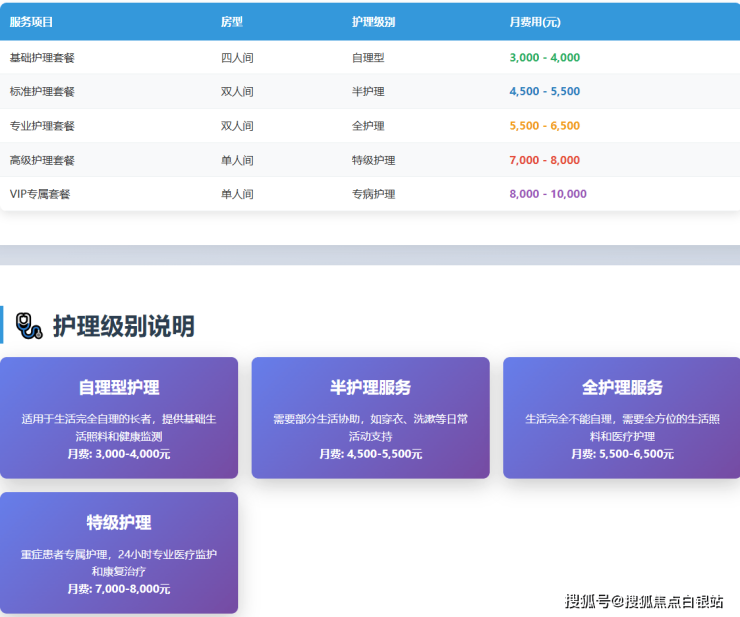
Task: Open the 自理型护理 card
Action: (119, 418)
